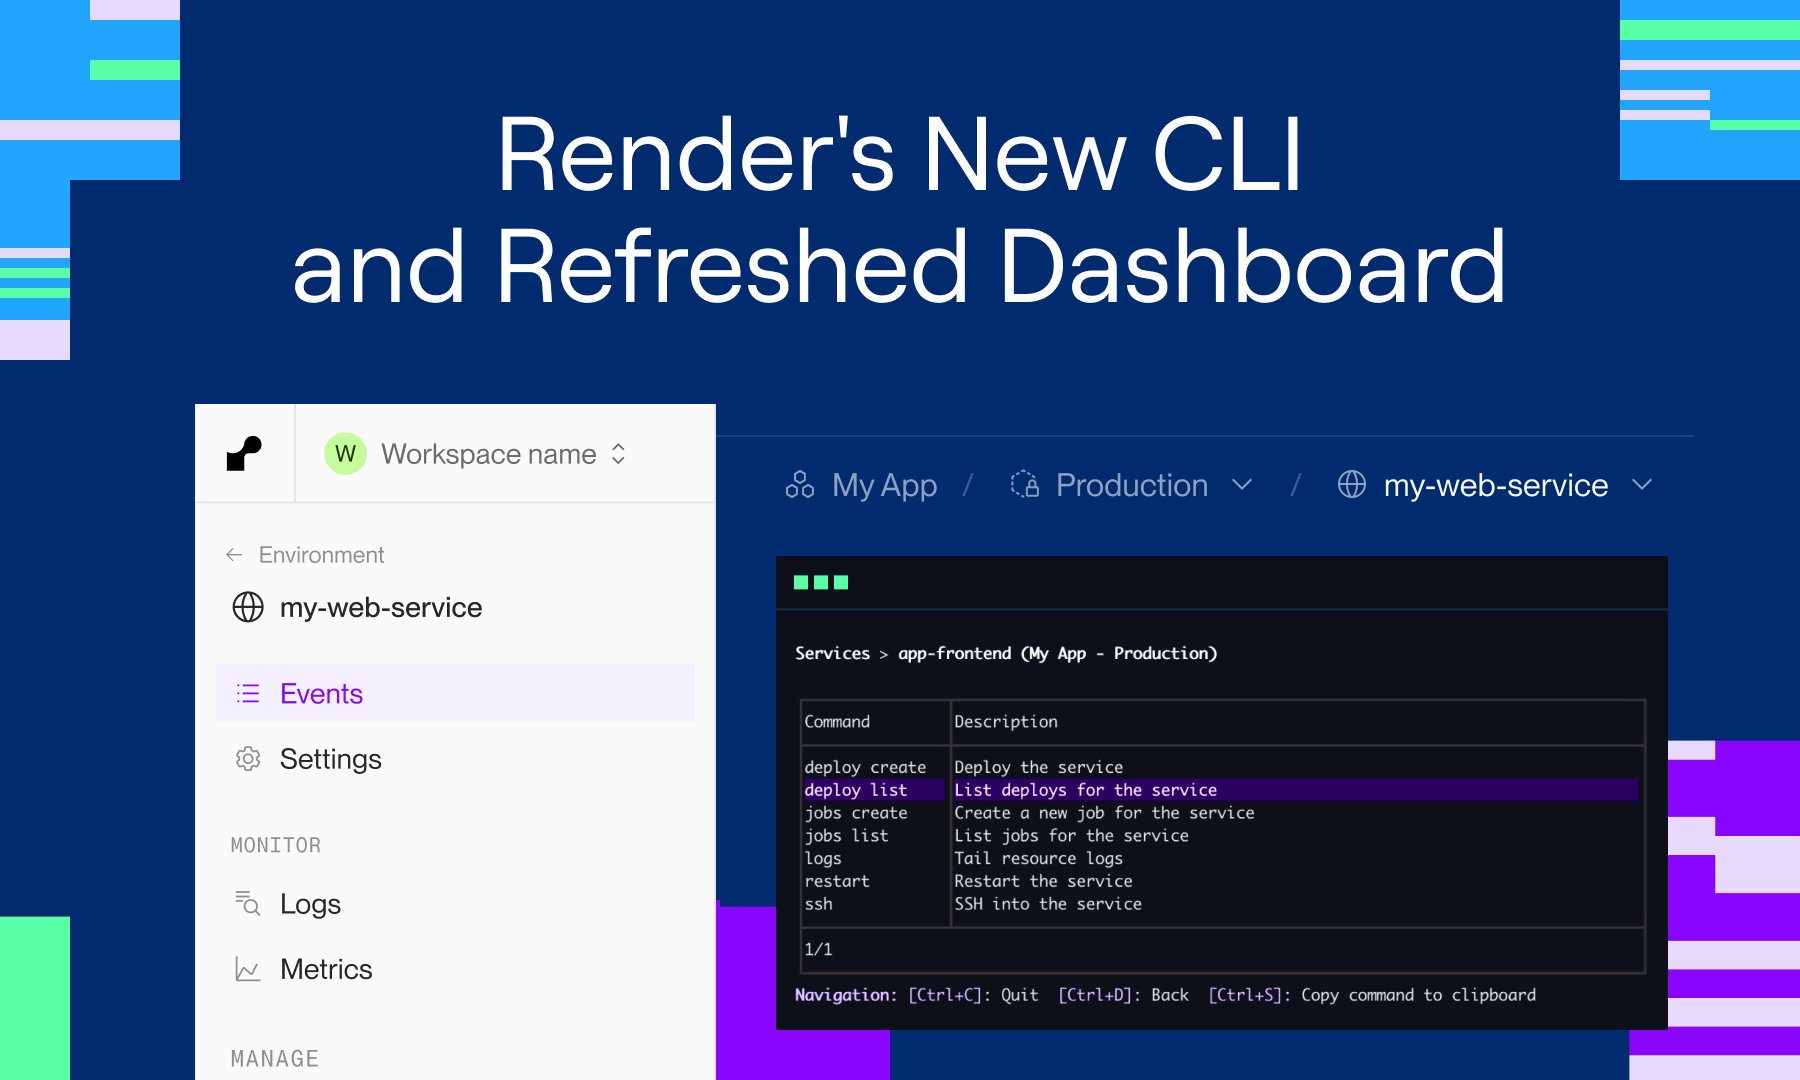1800x1080 pixels.
Task: Select the logs command in terminal
Action: (x=823, y=858)
